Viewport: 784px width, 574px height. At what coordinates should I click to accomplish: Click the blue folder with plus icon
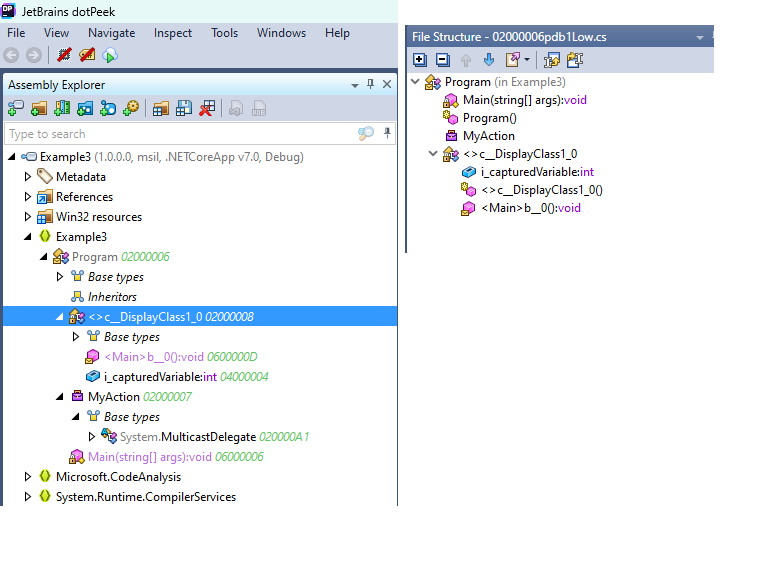(x=85, y=108)
